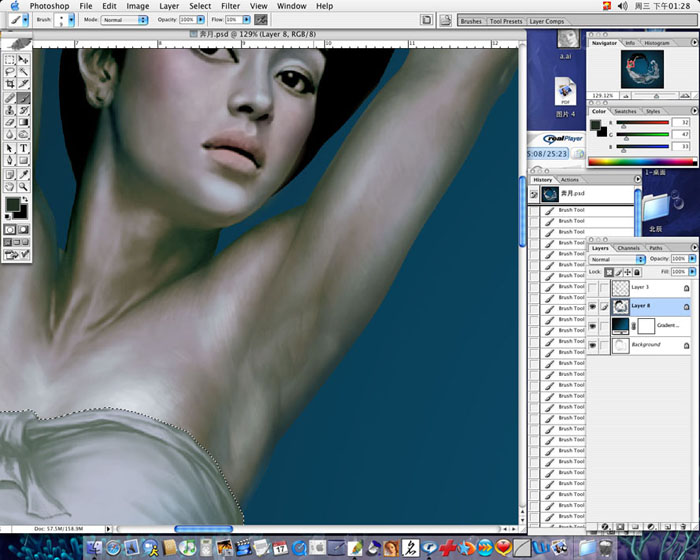Image resolution: width=700 pixels, height=560 pixels.
Task: Open the Flow slider arrow
Action: (246, 20)
